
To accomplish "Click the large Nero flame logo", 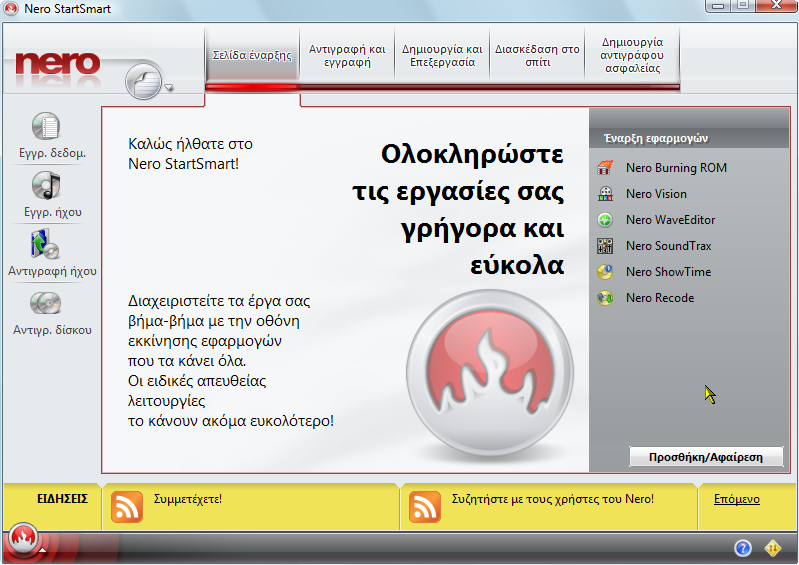I will tap(489, 373).
